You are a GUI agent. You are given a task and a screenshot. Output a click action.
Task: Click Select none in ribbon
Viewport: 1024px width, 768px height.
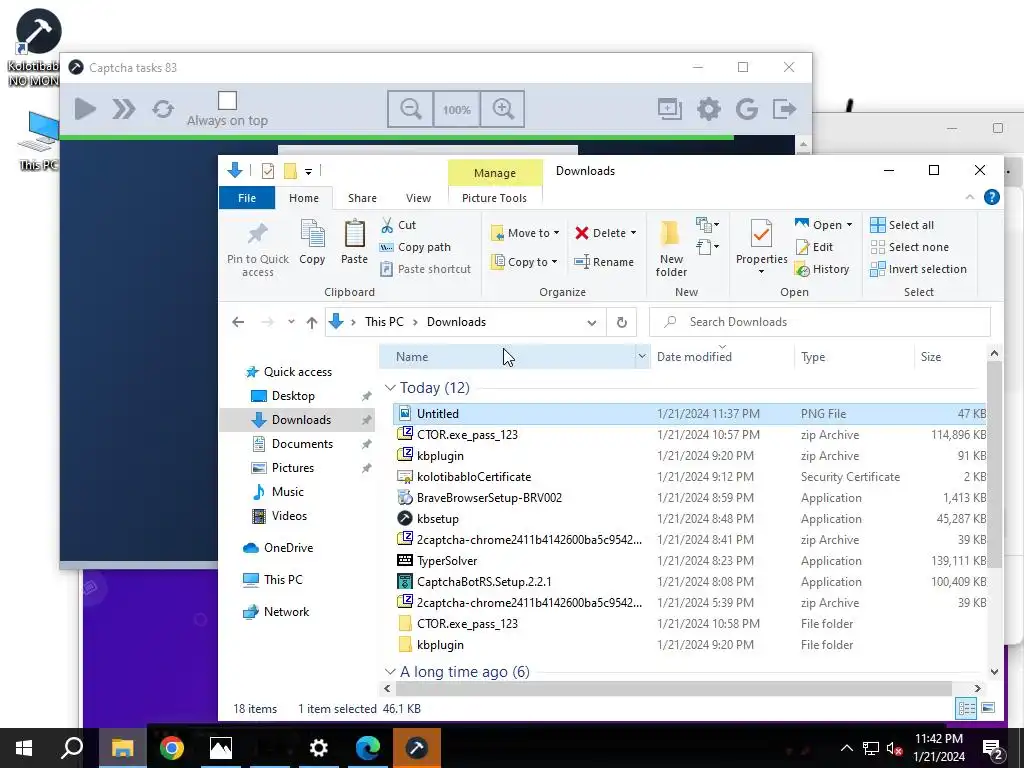click(910, 248)
